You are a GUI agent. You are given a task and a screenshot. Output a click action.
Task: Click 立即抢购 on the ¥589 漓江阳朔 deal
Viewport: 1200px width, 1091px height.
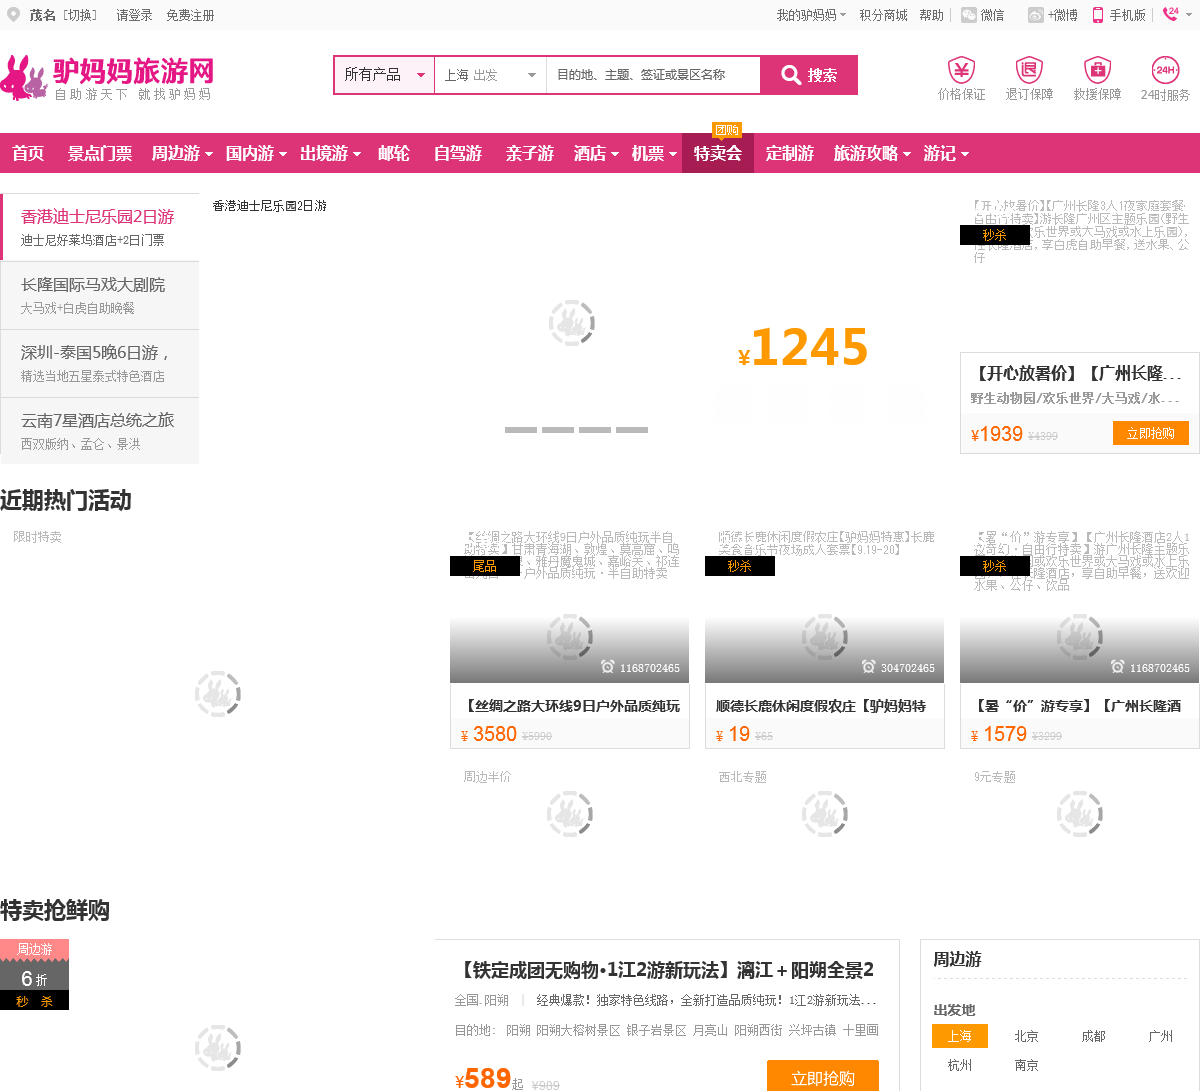(x=823, y=1076)
